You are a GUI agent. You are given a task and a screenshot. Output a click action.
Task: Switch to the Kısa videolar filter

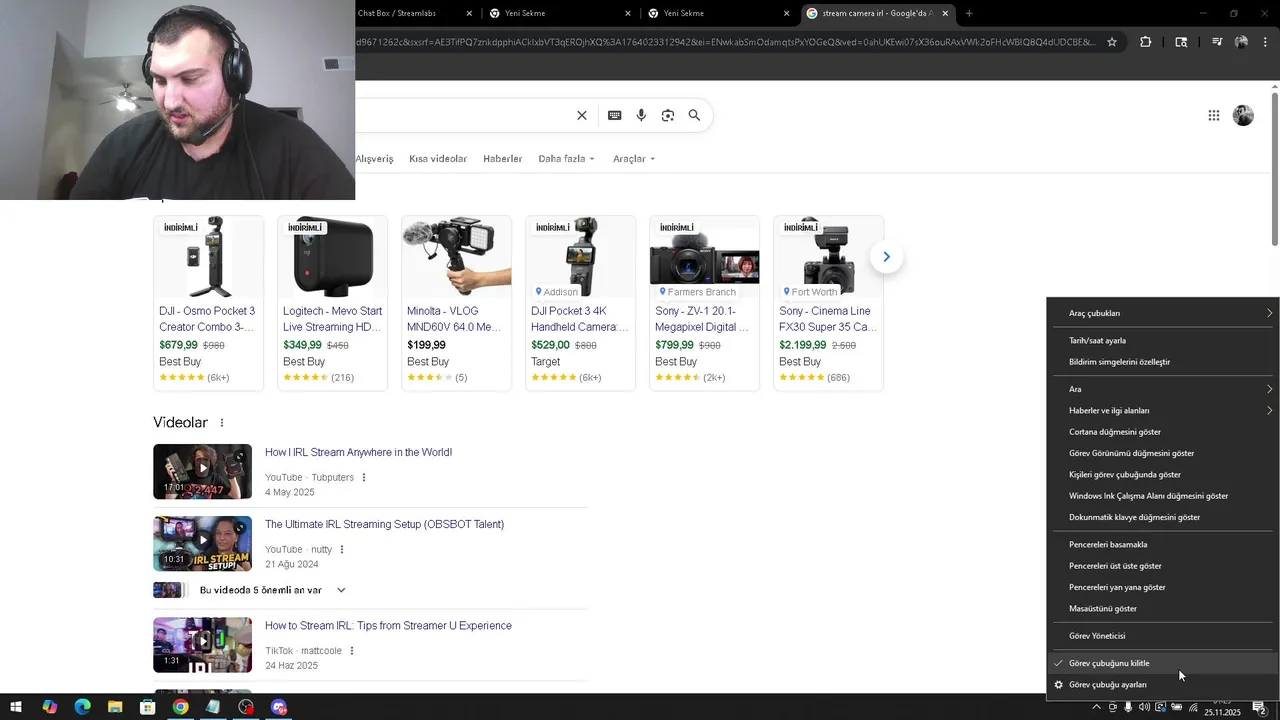click(x=438, y=159)
